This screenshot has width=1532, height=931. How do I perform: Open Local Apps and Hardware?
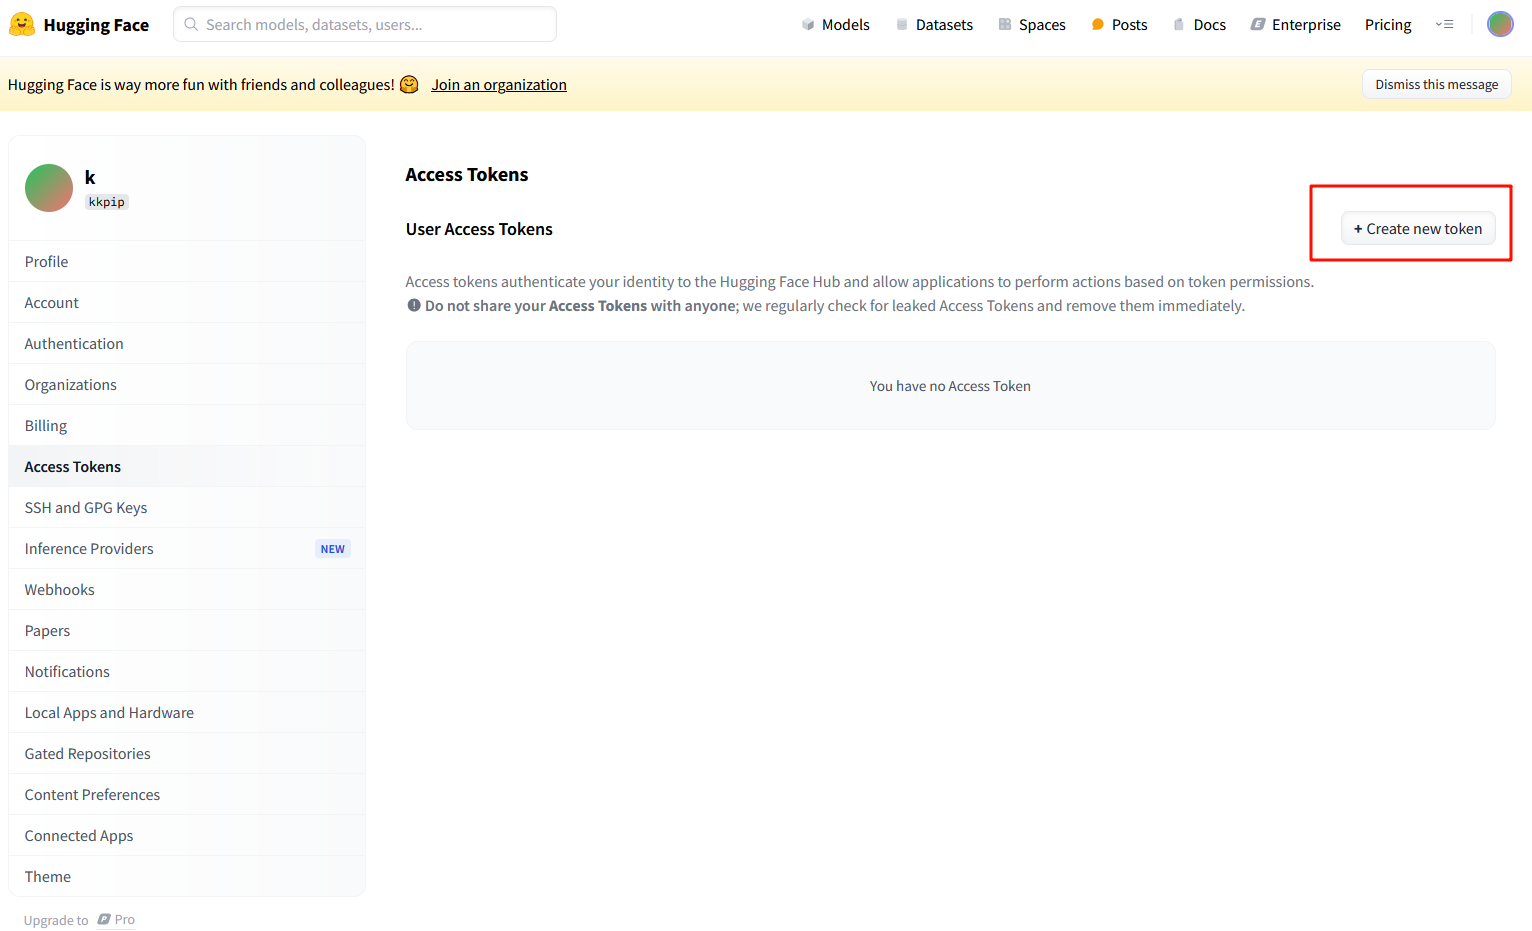pyautogui.click(x=187, y=712)
